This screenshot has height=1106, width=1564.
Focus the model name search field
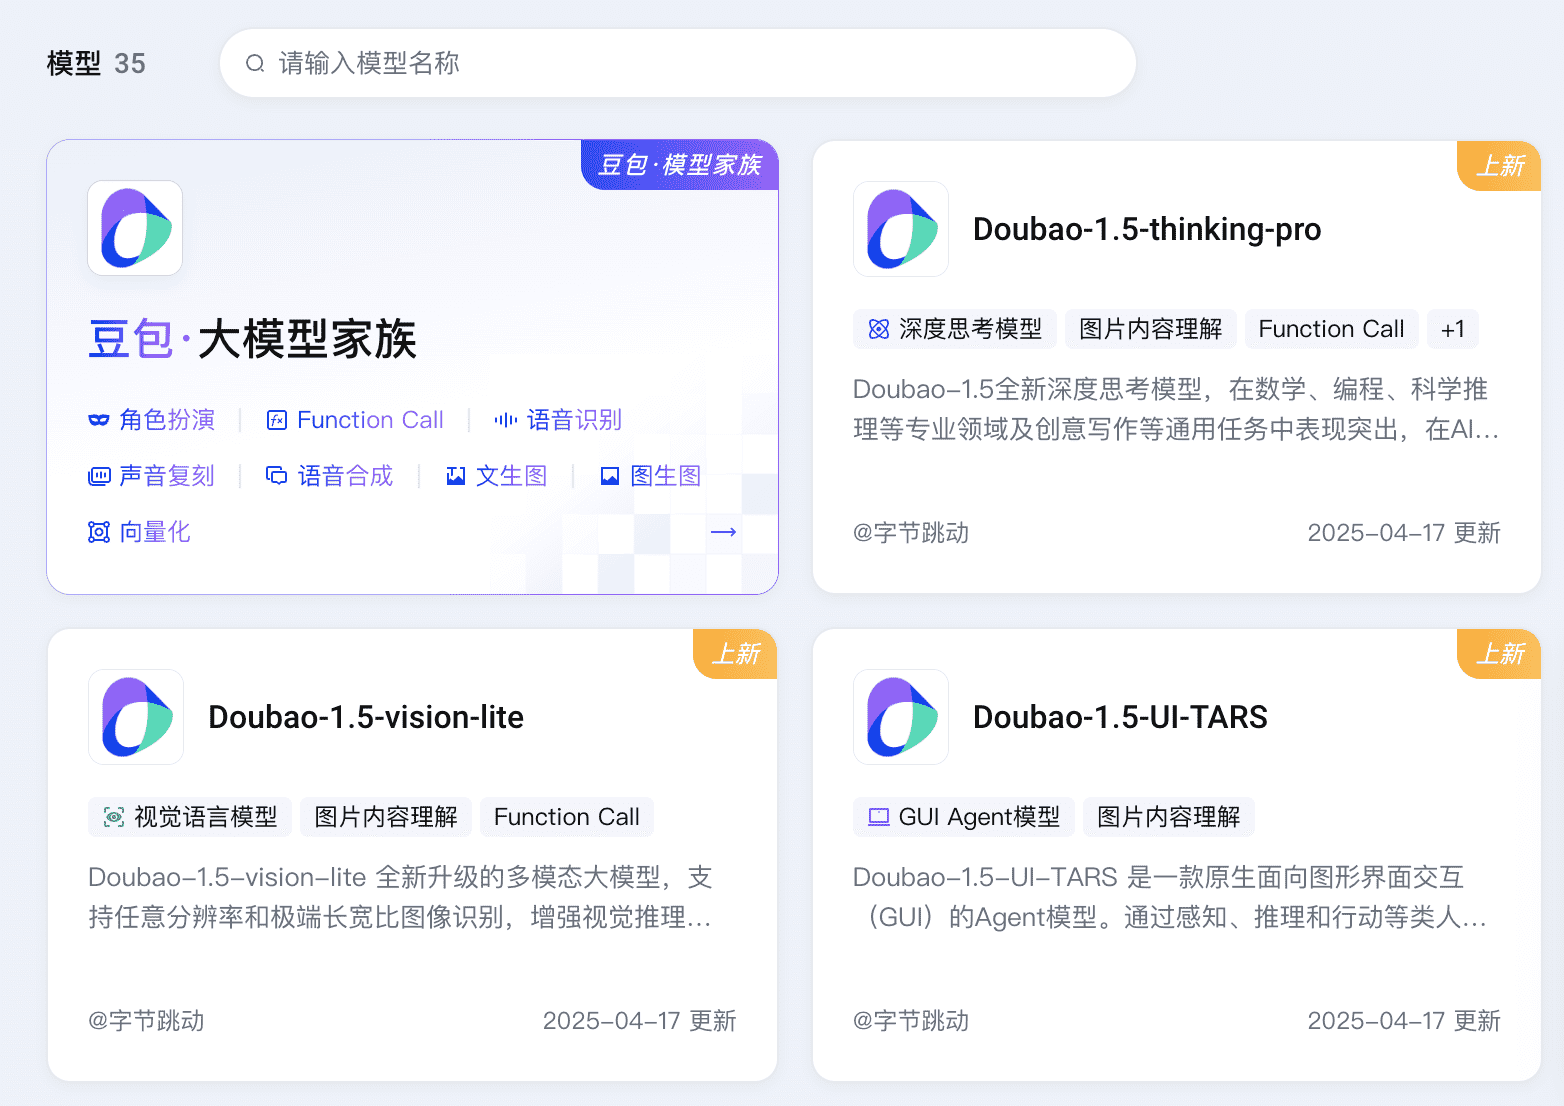[678, 63]
